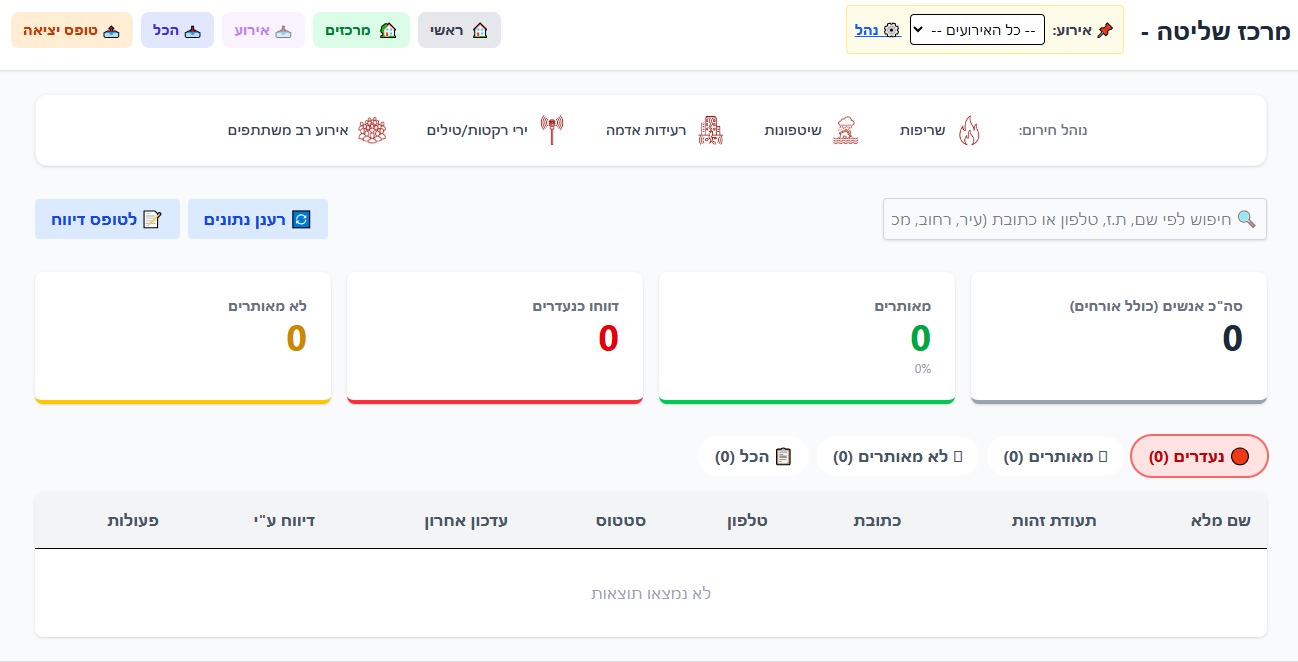Click the fire (שריפות) protocol icon
Image resolution: width=1298 pixels, height=662 pixels.
click(968, 131)
